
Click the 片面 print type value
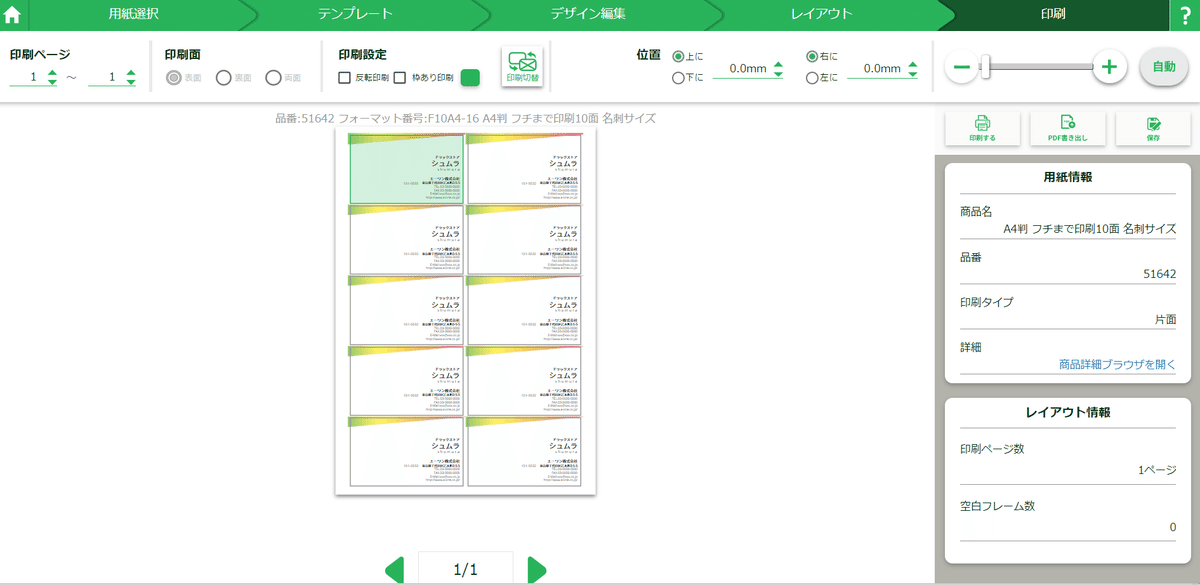tap(1164, 319)
